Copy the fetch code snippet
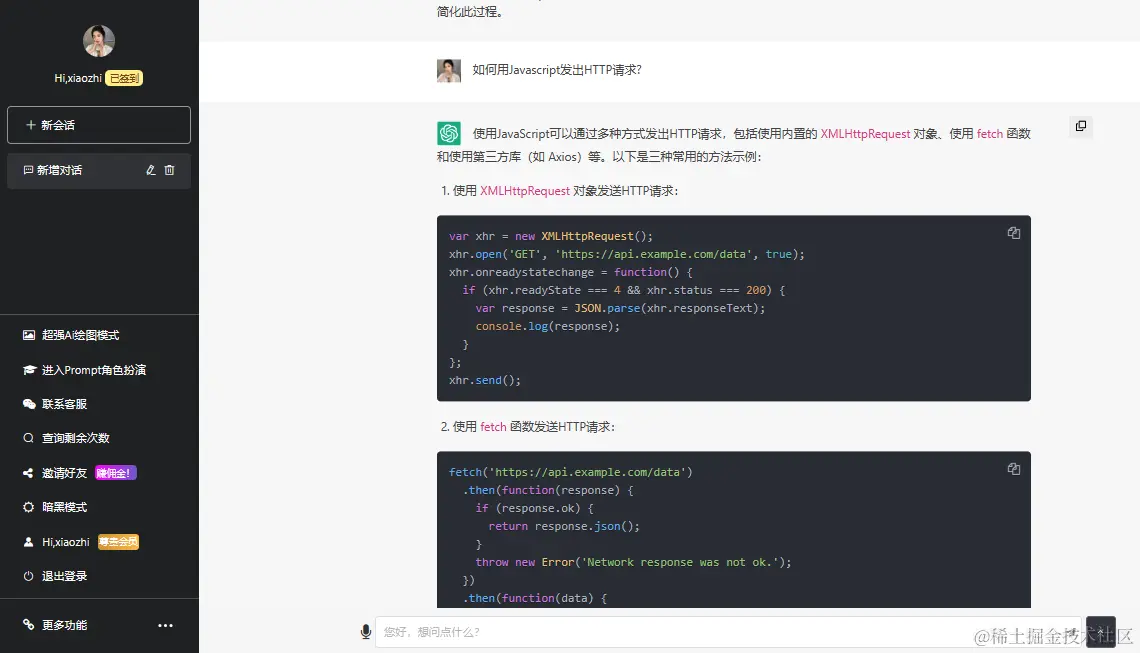The height and width of the screenshot is (653, 1140). [1013, 468]
